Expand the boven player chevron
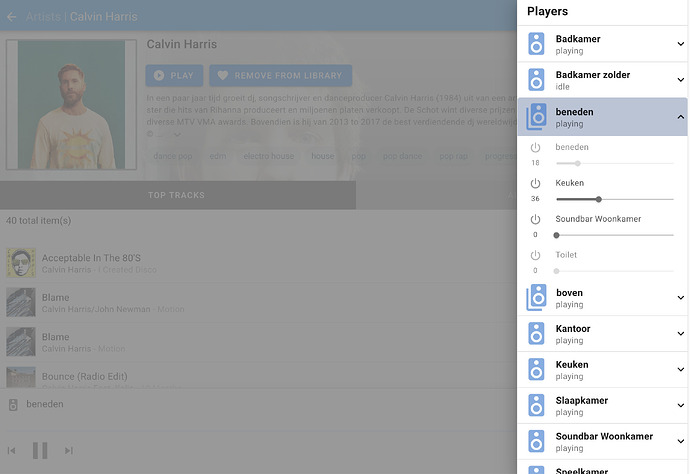The image size is (690, 474). 680,298
